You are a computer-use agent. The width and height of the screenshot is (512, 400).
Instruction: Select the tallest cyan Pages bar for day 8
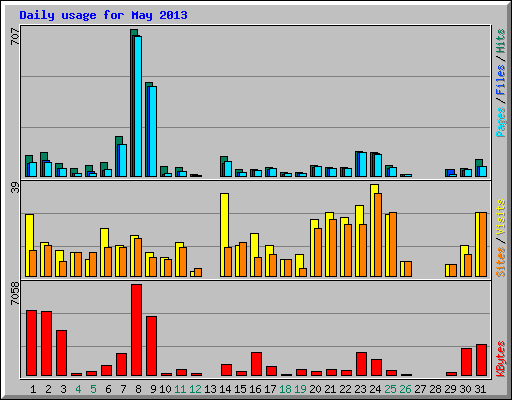pyautogui.click(x=138, y=106)
